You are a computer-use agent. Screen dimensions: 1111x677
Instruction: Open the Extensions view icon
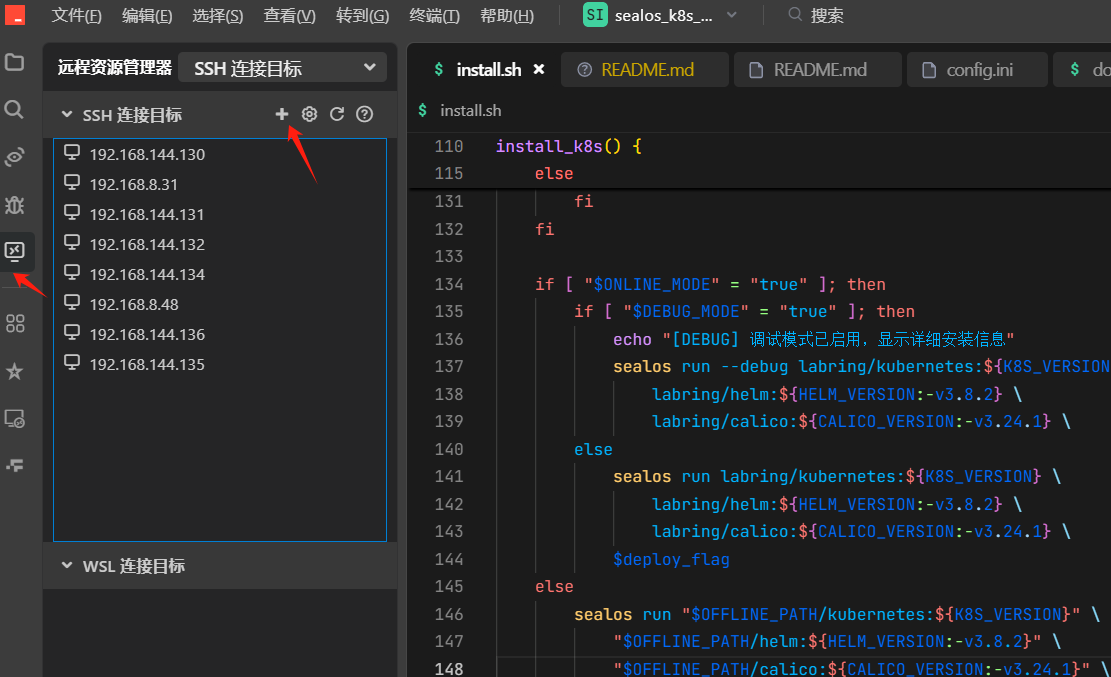click(x=15, y=322)
